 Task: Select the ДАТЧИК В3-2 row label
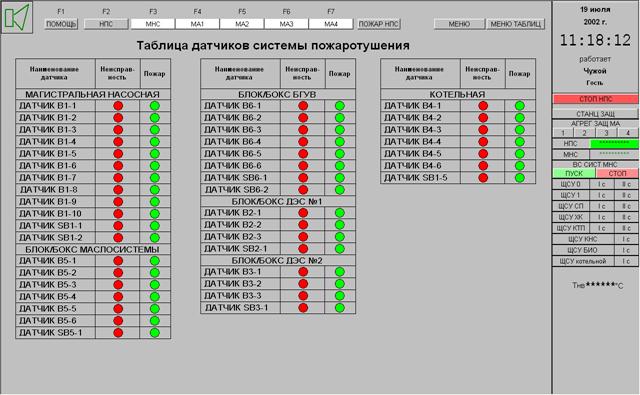coord(233,284)
